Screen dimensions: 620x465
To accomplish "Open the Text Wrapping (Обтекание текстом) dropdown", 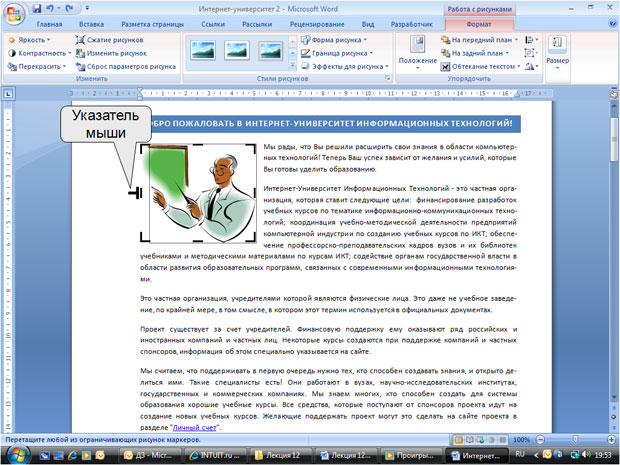I will pos(481,66).
